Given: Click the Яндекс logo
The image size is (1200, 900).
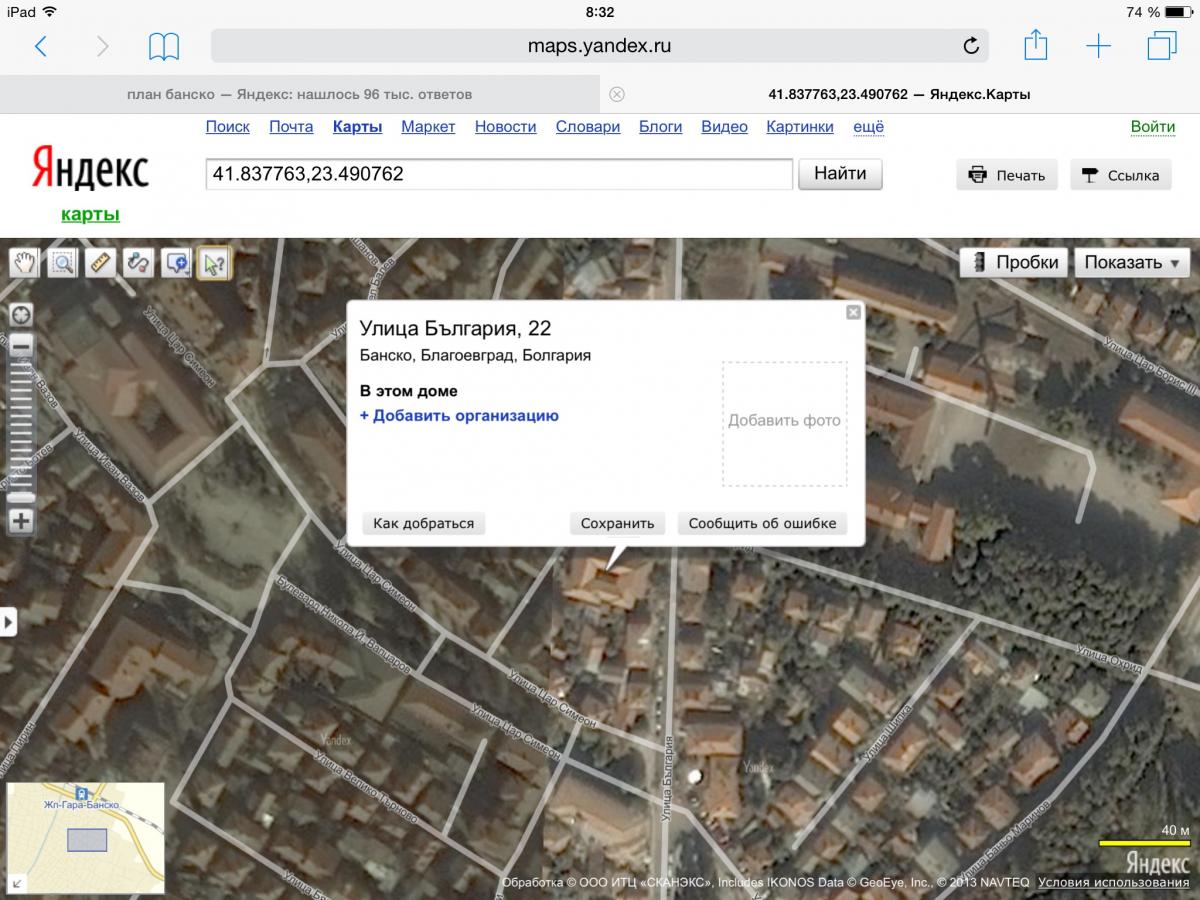Looking at the screenshot, I should tap(90, 168).
